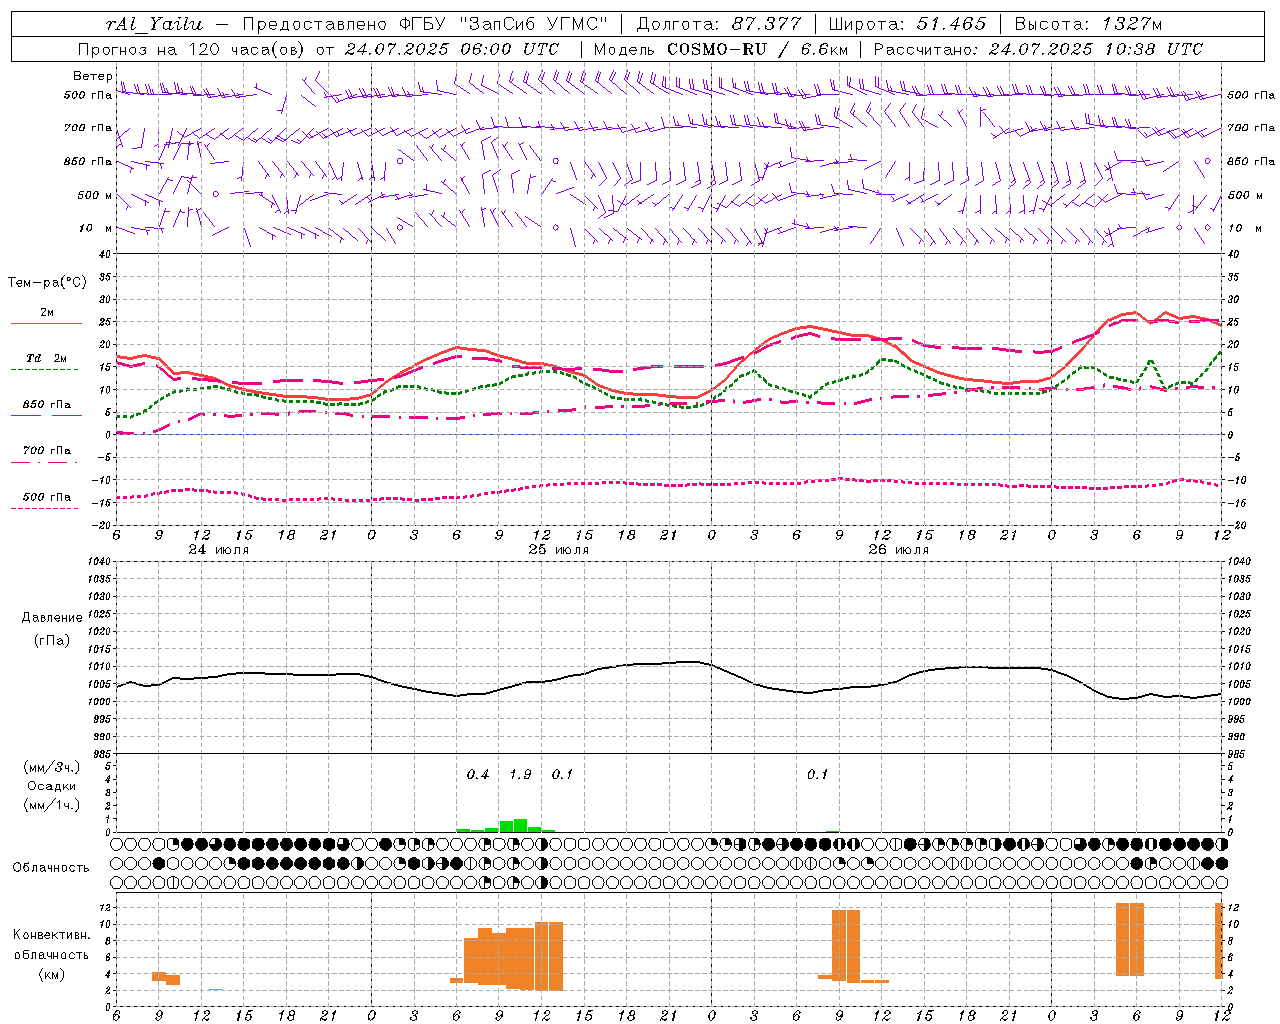Click the 'Облачность' cloudiness label
Image resolution: width=1280 pixels, height=1024 pixels.
pyautogui.click(x=51, y=868)
